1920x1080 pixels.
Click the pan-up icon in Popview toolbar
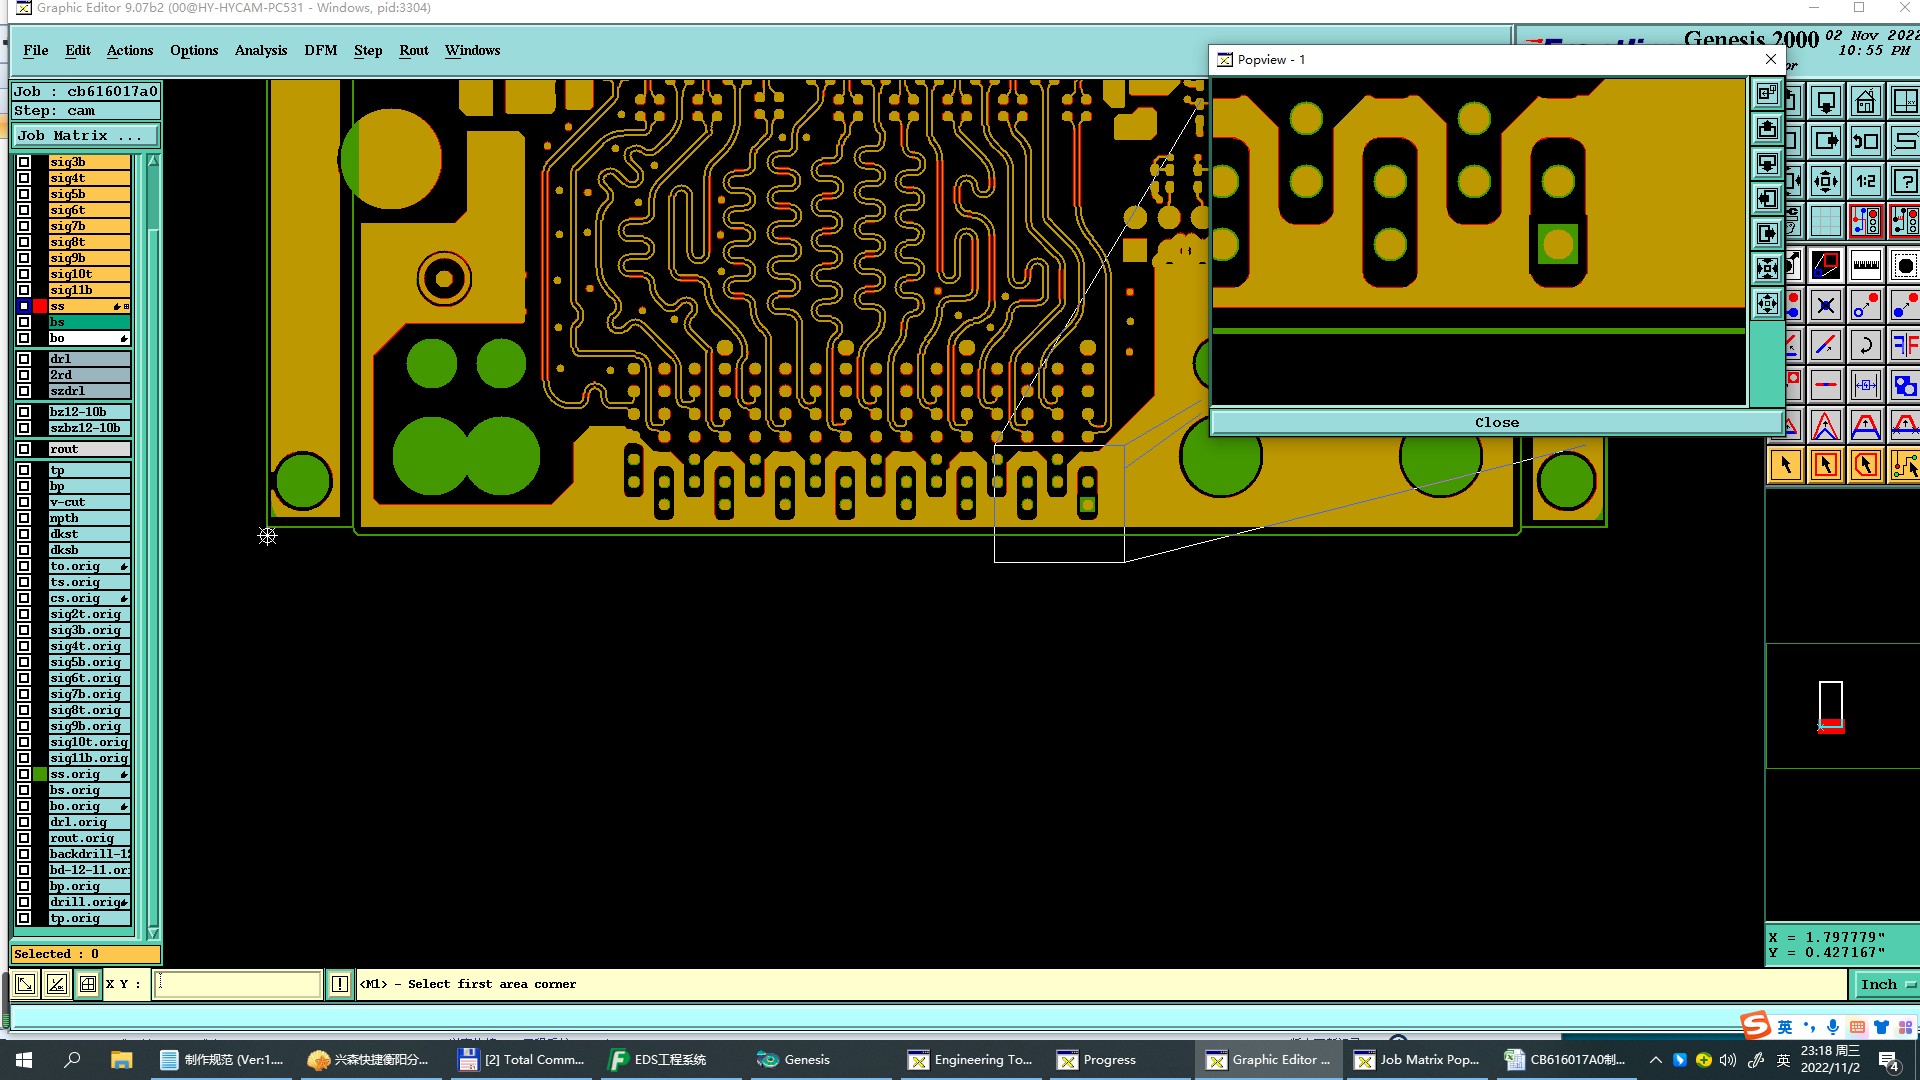1767,129
